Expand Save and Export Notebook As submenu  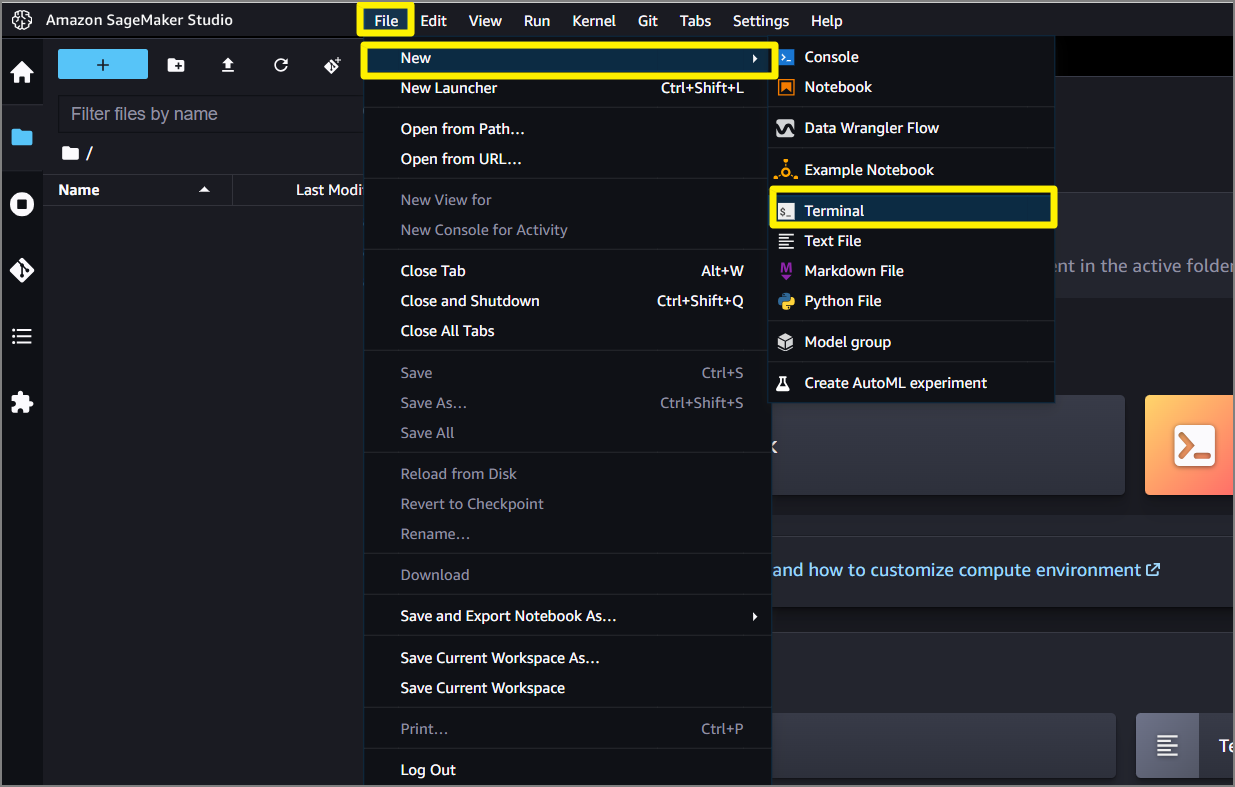(567, 616)
